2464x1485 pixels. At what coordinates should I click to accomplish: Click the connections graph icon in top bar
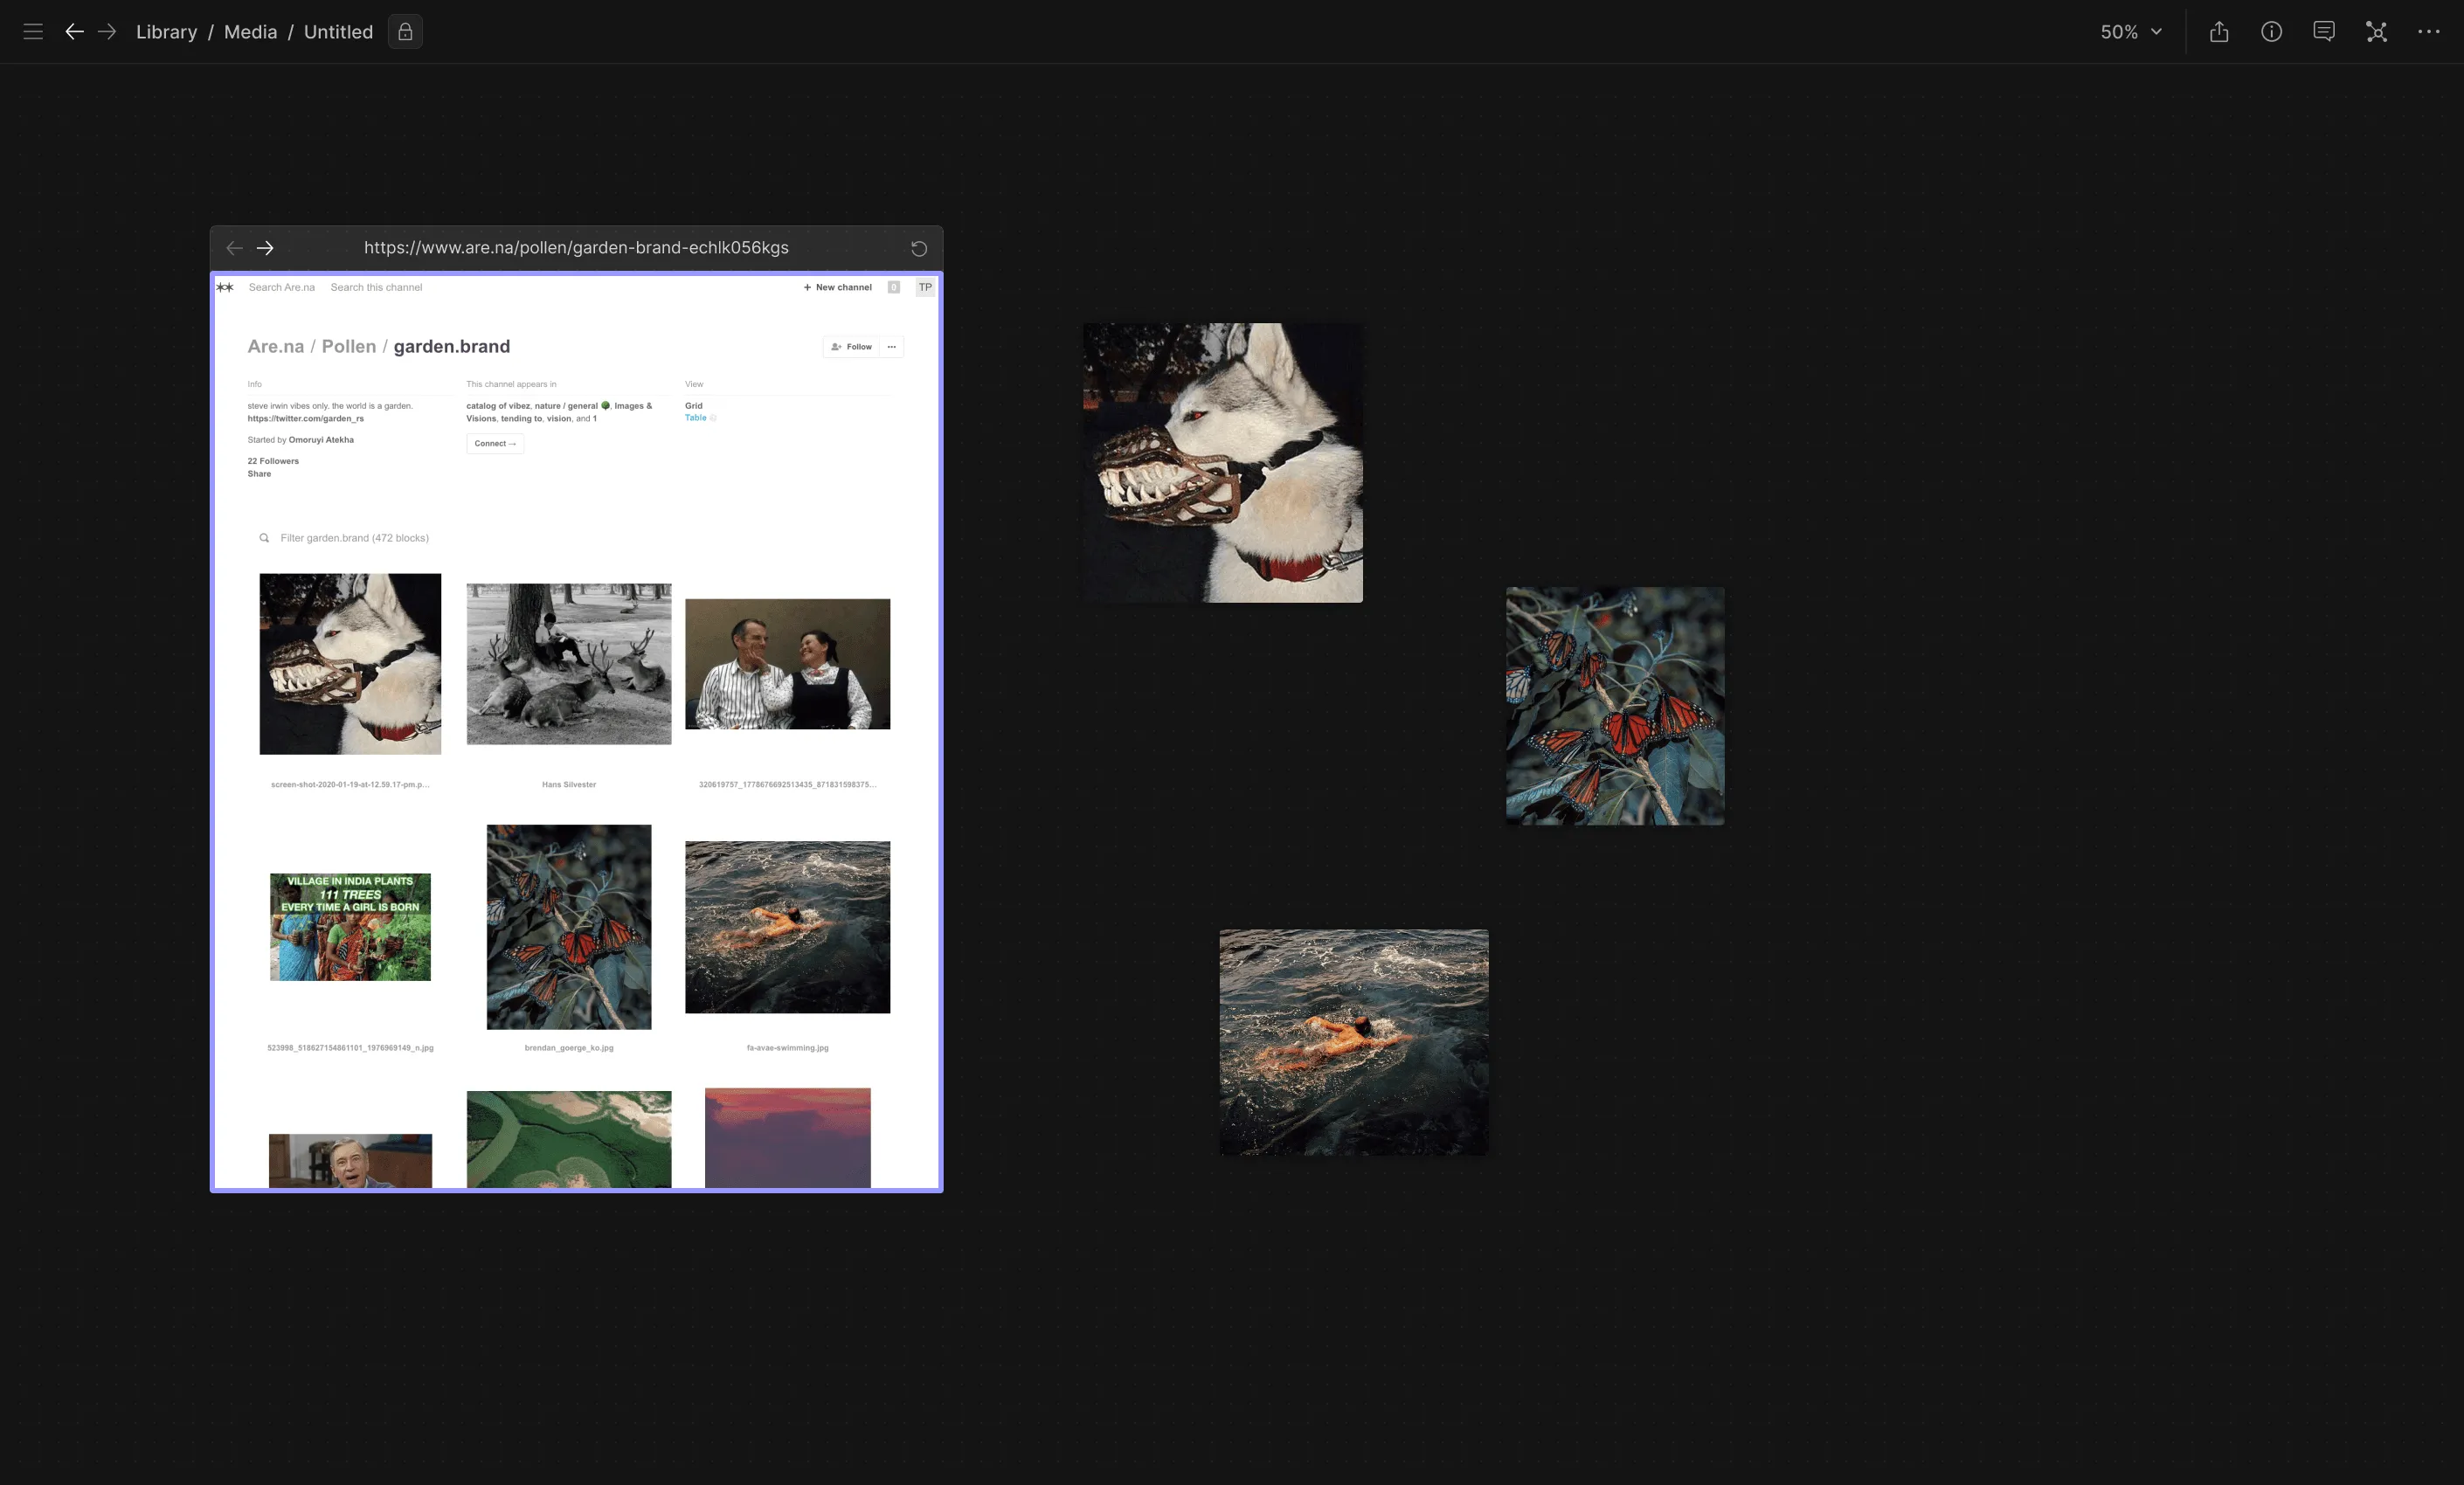2377,32
